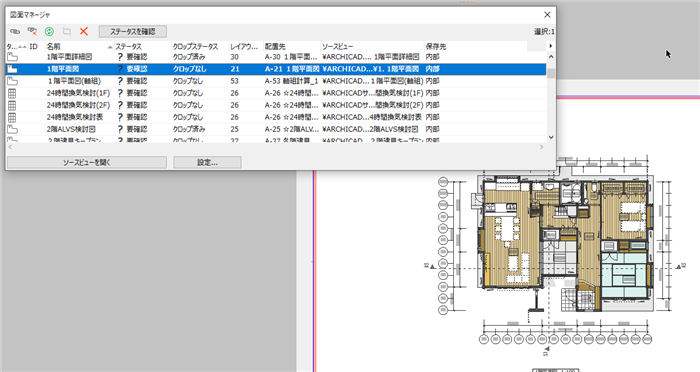
Task: Click the folder icon of 1階平面詳細図 row
Action: click(x=12, y=57)
